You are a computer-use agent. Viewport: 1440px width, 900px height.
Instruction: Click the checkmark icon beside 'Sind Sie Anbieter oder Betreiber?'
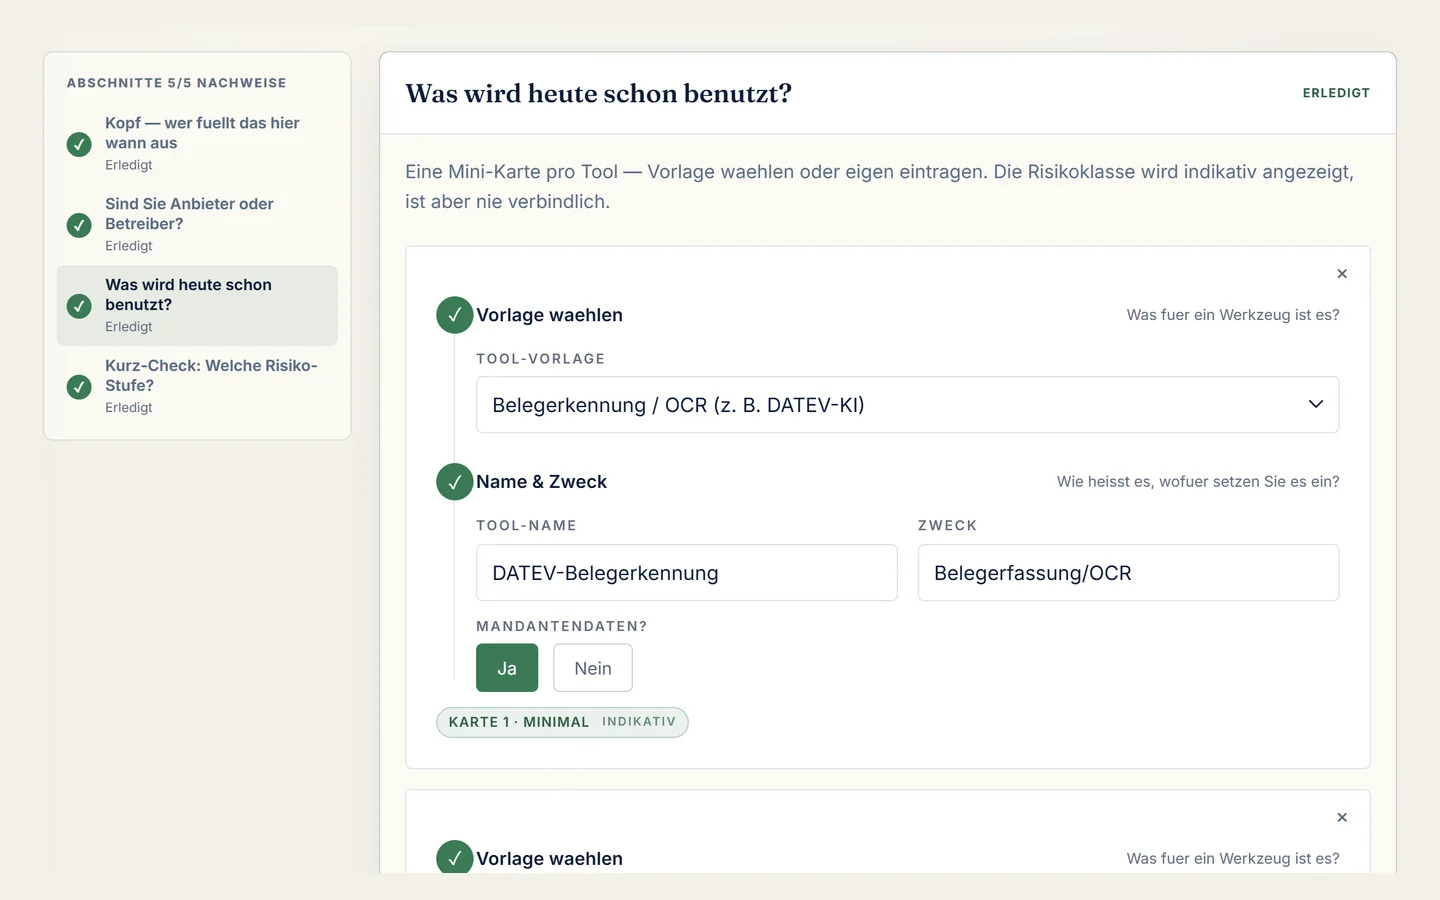(x=79, y=225)
